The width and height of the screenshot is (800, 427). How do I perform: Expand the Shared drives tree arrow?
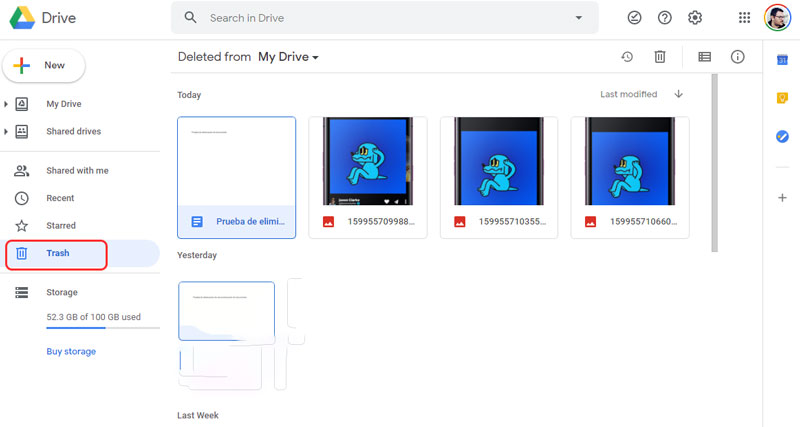pos(7,132)
